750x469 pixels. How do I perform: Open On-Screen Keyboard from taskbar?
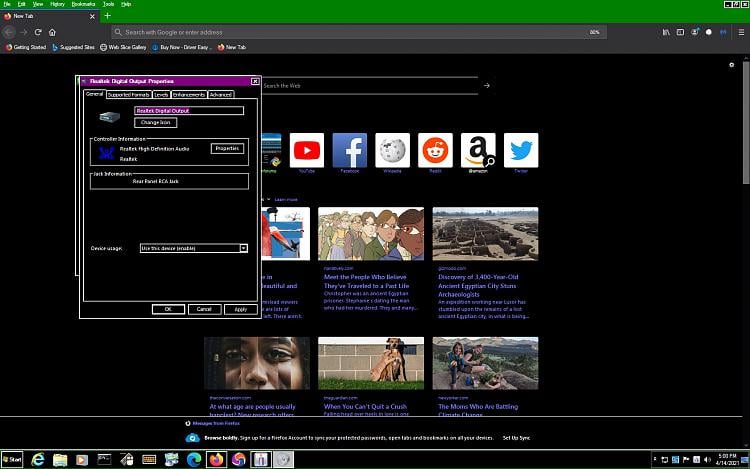(149, 459)
